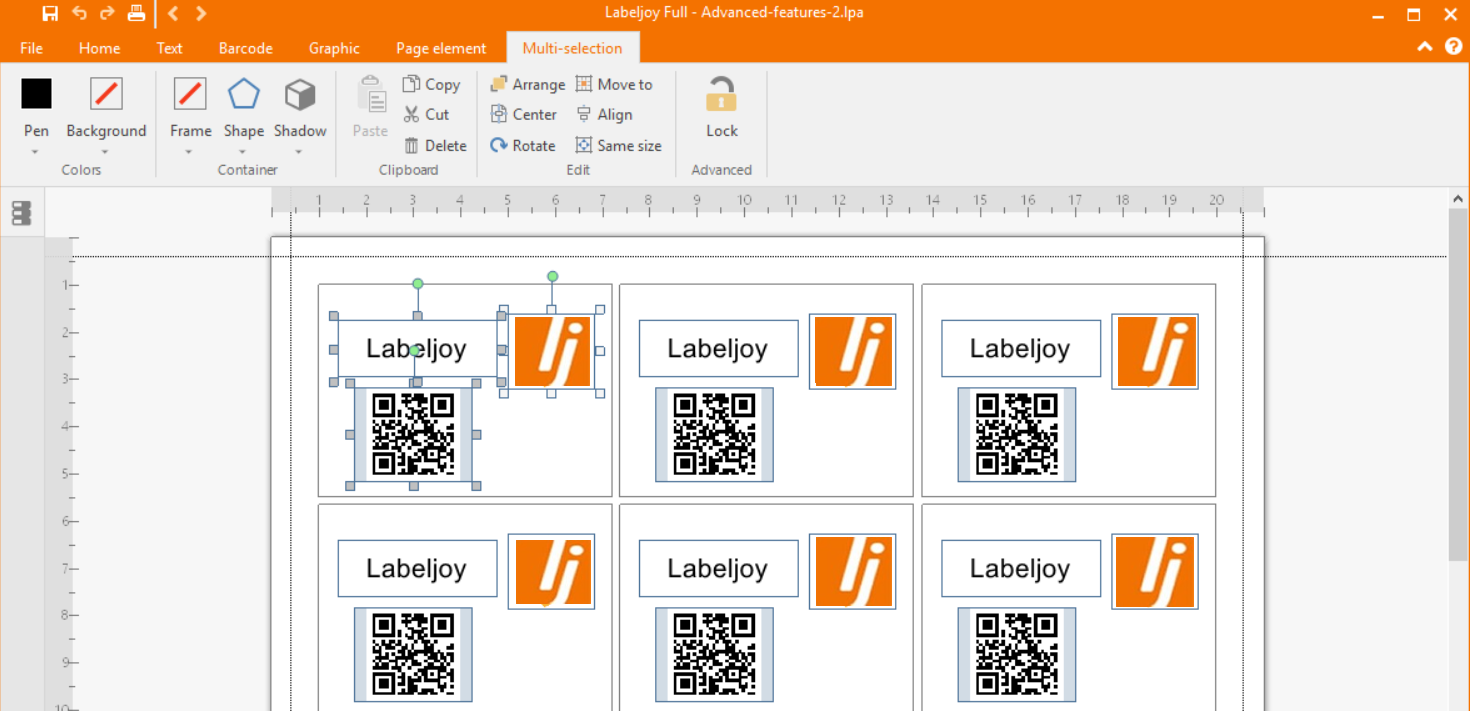Click the selected QR code in first label
This screenshot has height=711, width=1470.
pos(413,434)
